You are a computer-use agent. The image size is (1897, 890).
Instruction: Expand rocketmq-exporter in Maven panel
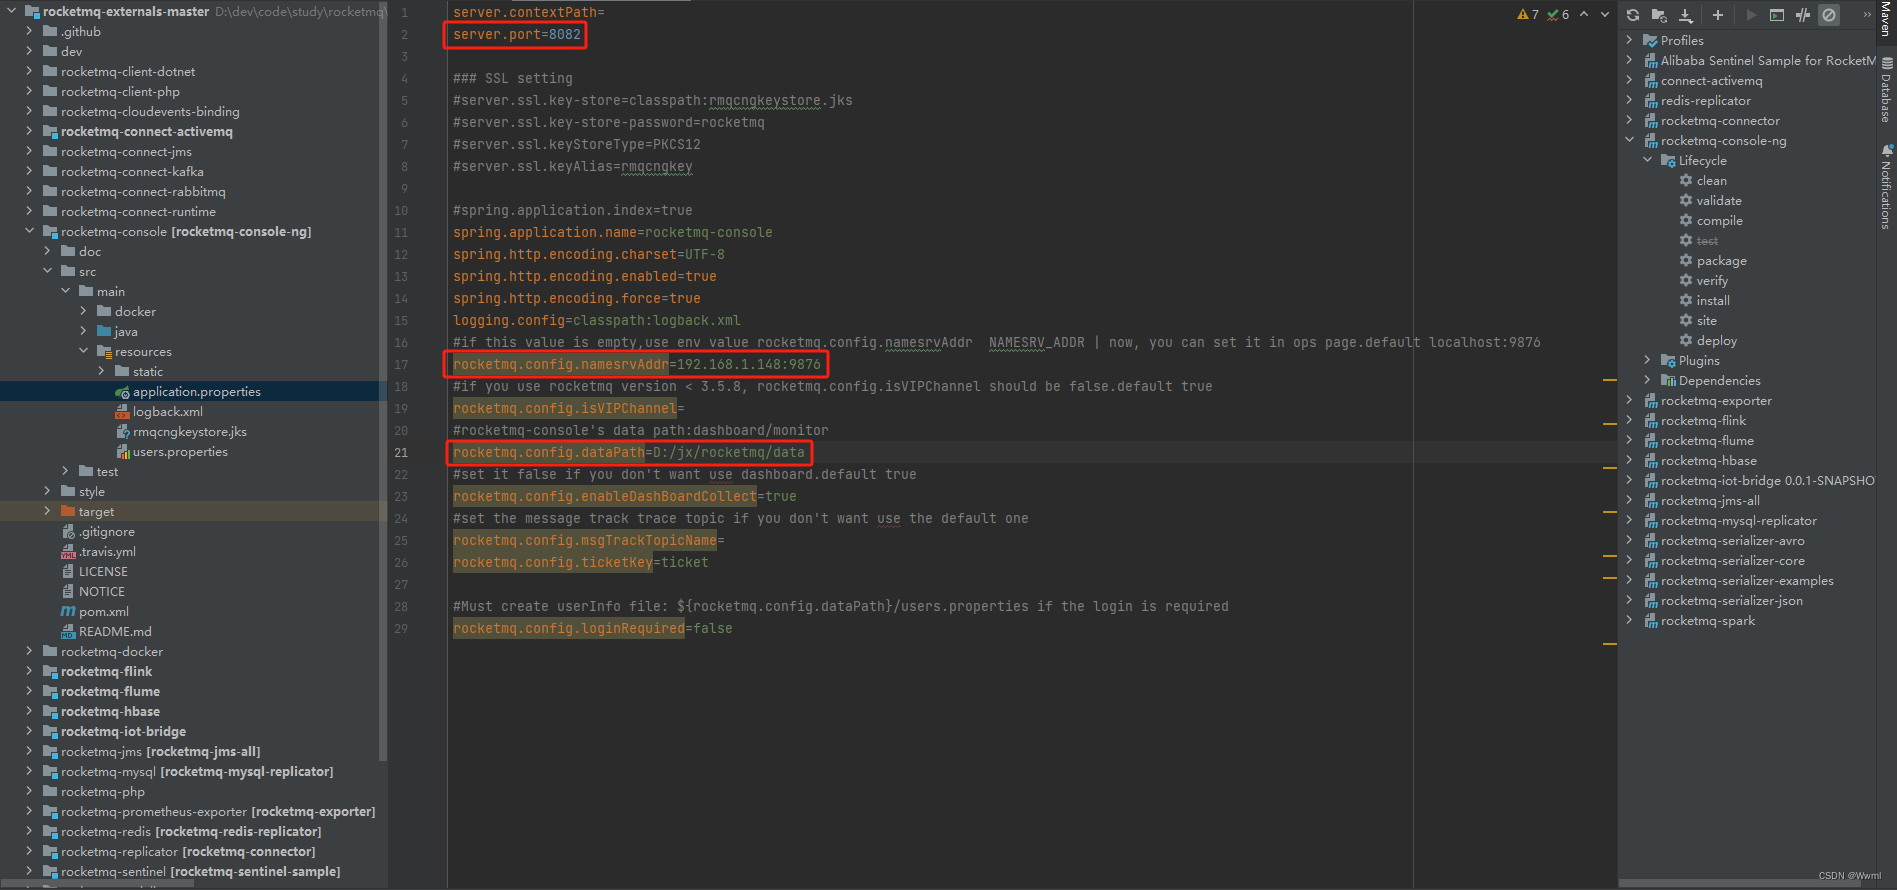click(x=1629, y=400)
